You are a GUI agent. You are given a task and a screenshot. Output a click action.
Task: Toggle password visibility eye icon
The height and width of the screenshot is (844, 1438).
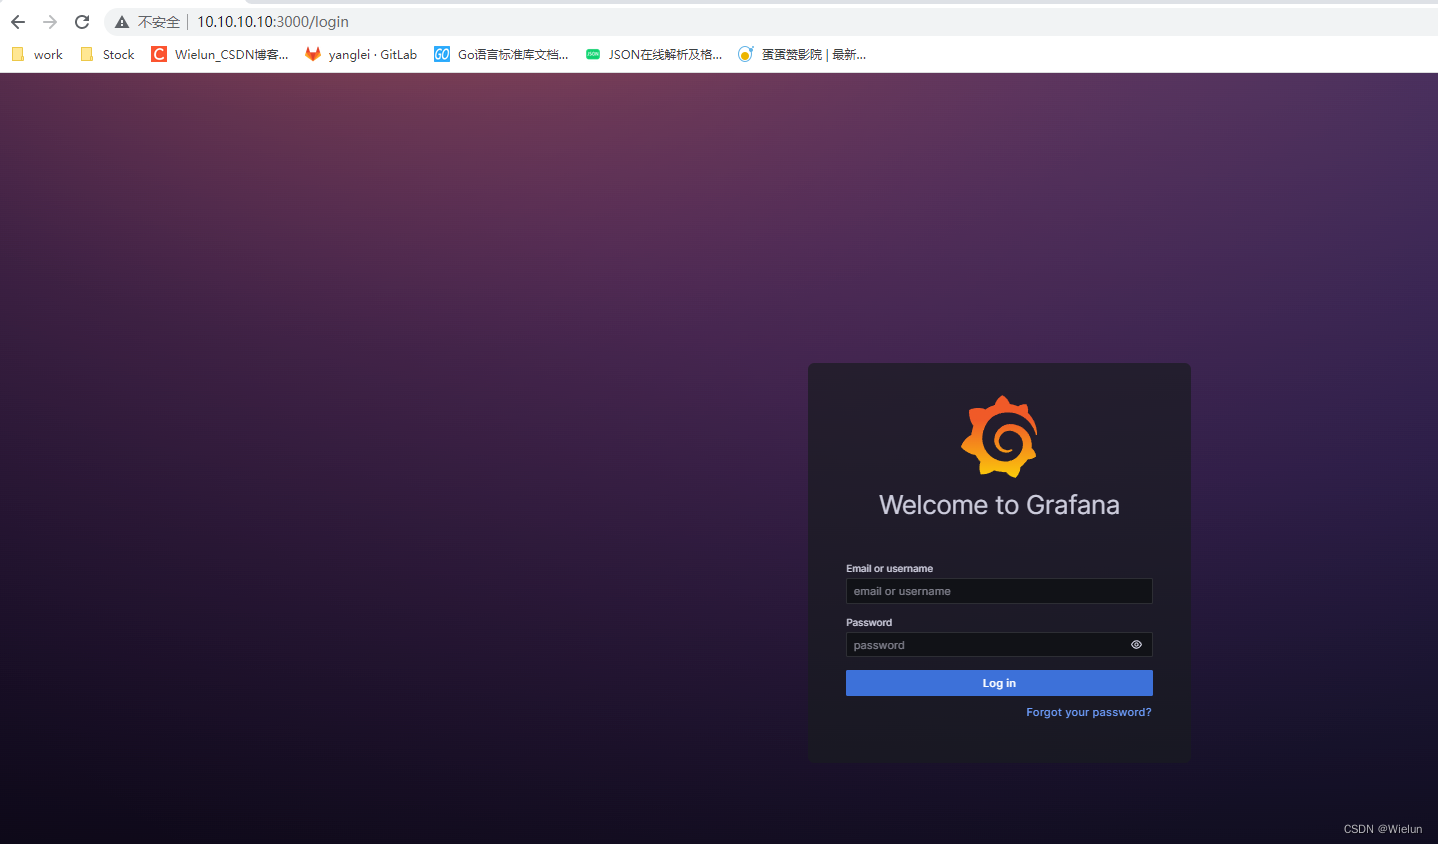[1136, 645]
